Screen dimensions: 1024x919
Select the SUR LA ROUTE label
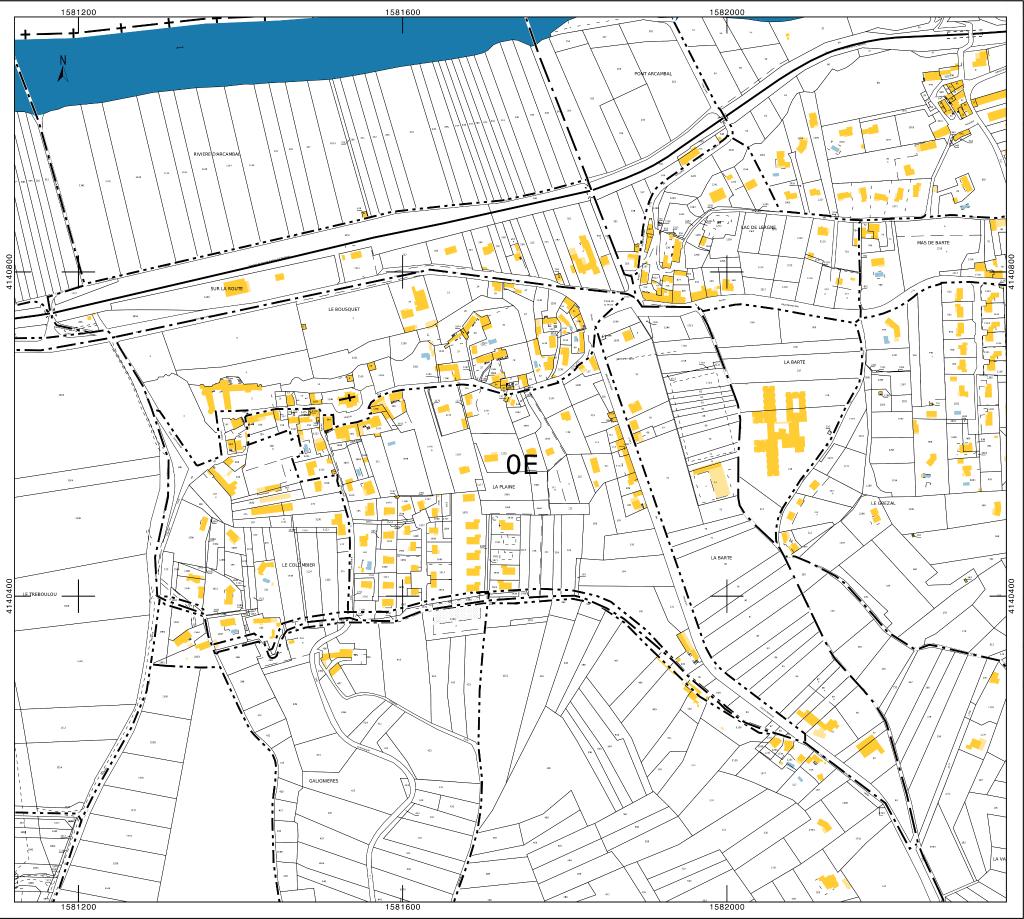pyautogui.click(x=227, y=288)
